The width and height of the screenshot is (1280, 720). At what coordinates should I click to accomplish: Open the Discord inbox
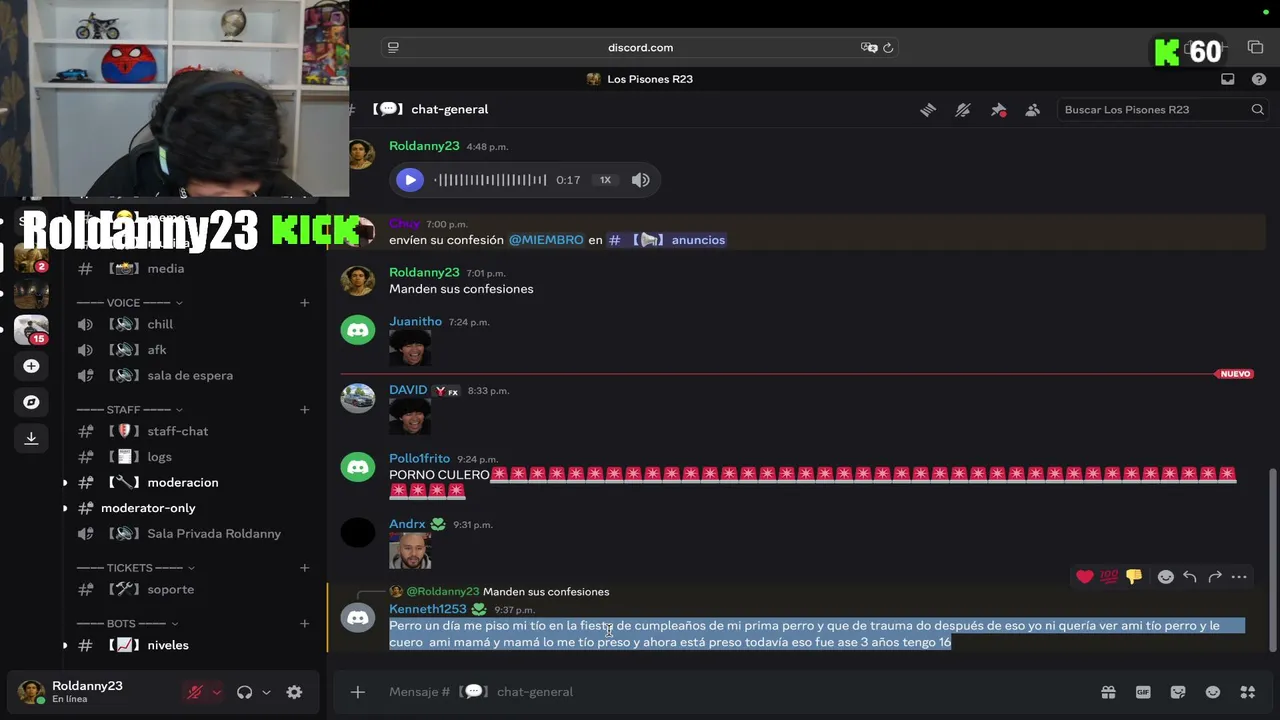[x=1228, y=79]
